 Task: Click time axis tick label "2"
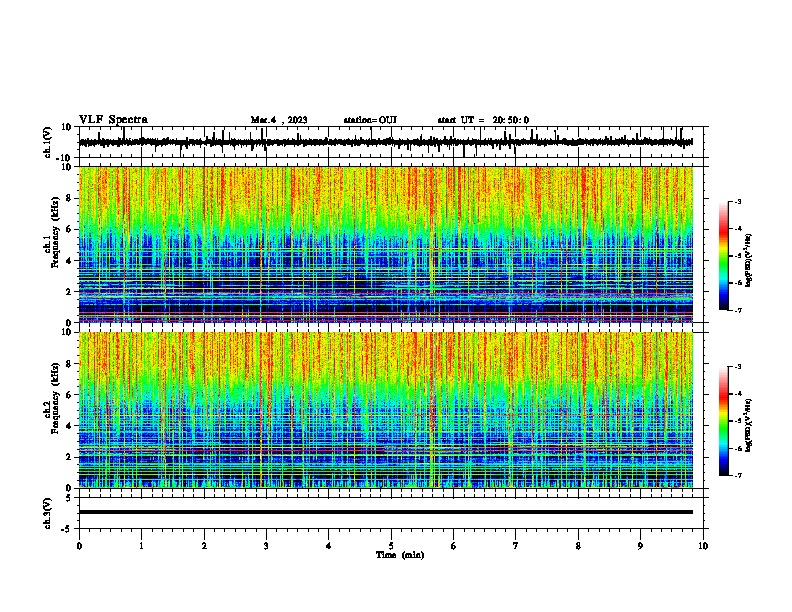tap(204, 546)
